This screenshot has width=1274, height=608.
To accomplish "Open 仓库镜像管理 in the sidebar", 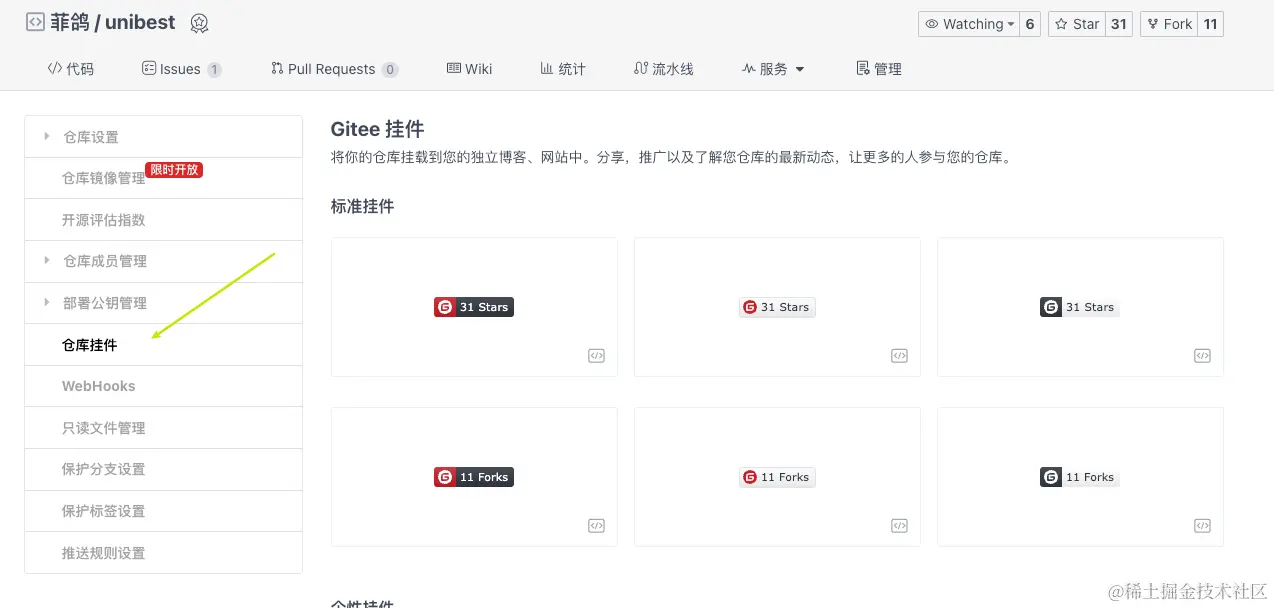I will [163, 178].
